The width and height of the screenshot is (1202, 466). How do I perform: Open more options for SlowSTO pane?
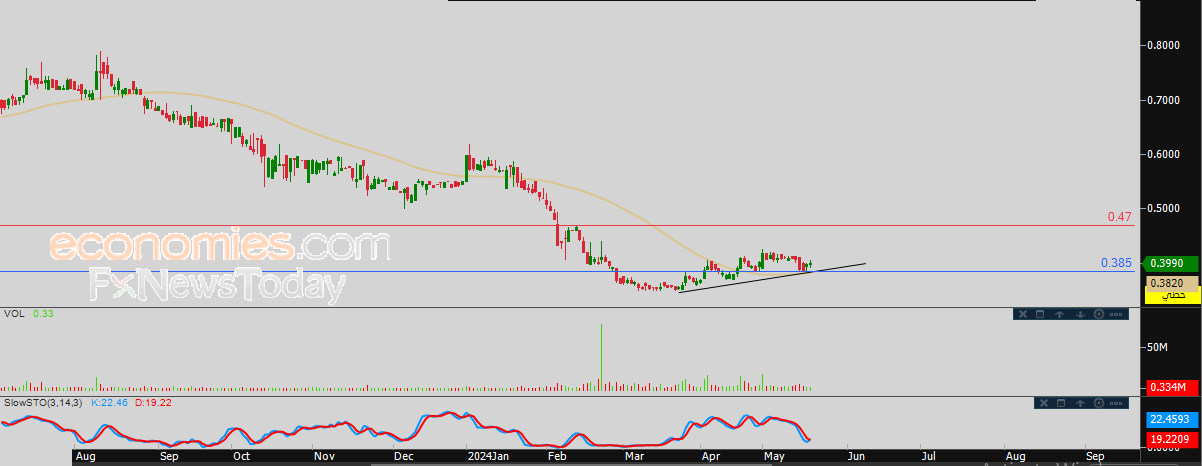point(1118,403)
